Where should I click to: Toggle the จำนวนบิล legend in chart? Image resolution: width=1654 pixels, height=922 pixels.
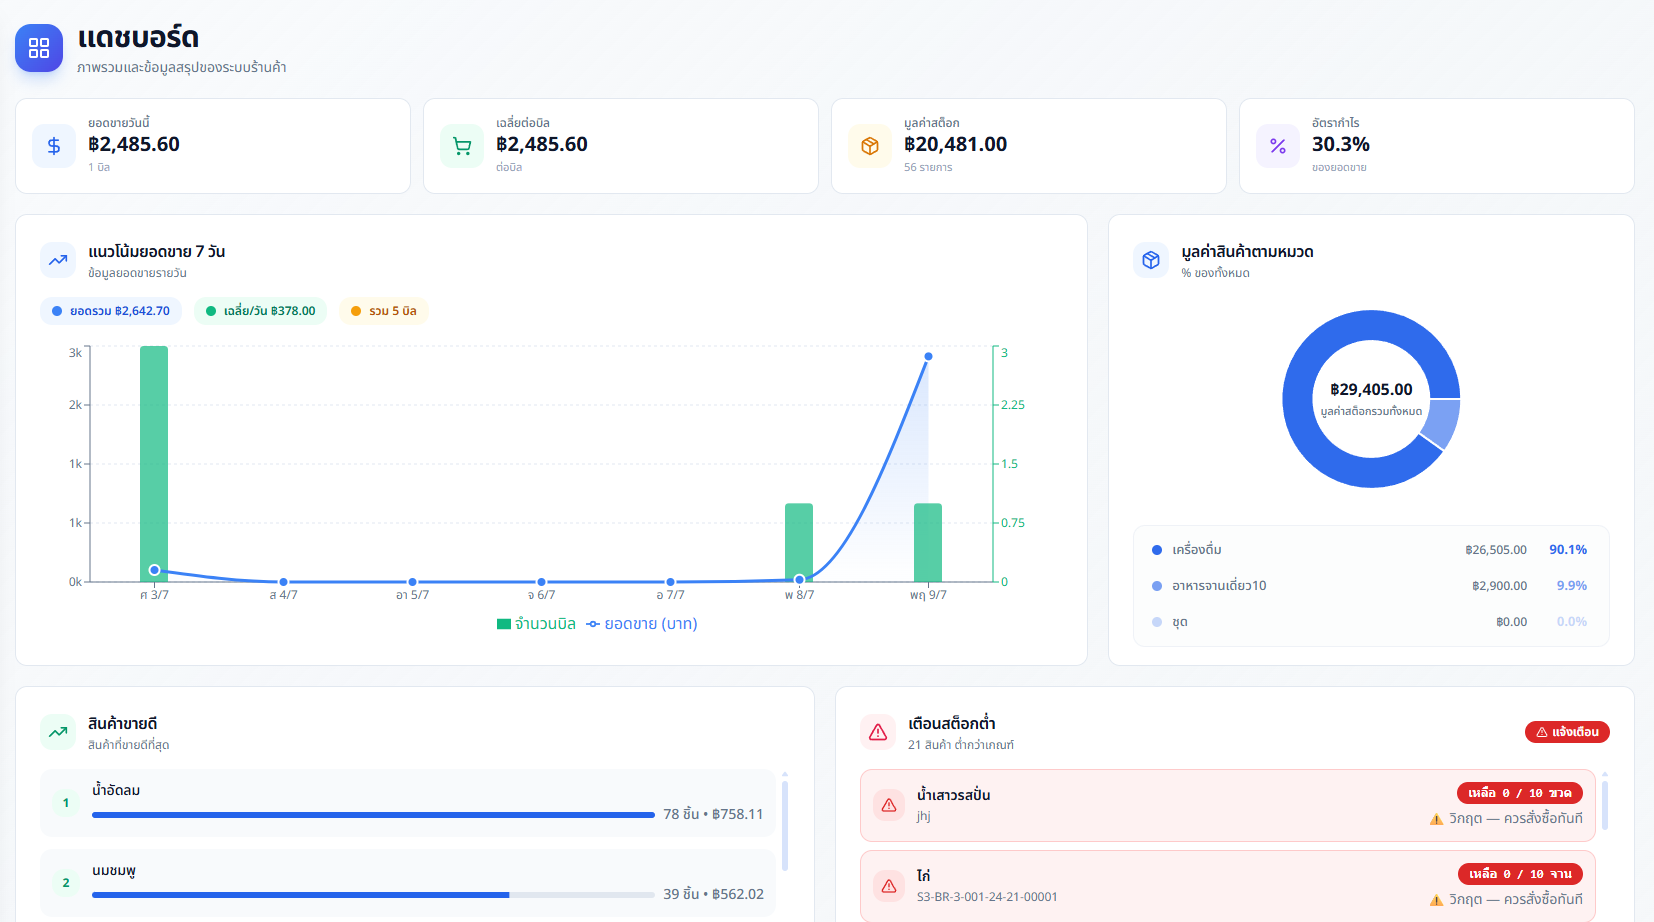click(537, 624)
